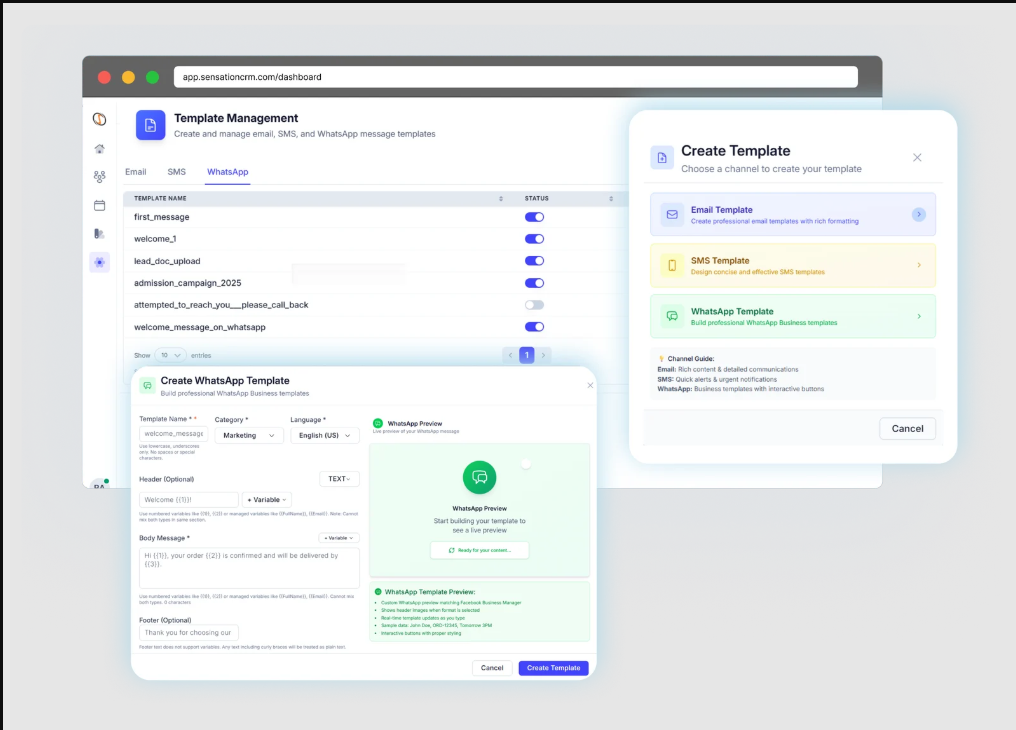Click the user avatar at sidebar bottom
Viewport: 1016px width, 730px height.
point(99,485)
